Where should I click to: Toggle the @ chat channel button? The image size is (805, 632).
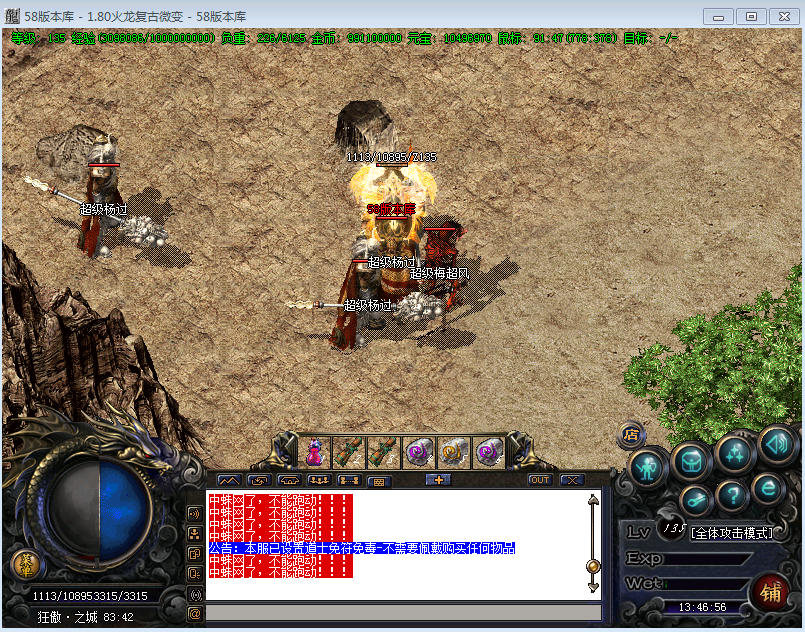[x=195, y=614]
